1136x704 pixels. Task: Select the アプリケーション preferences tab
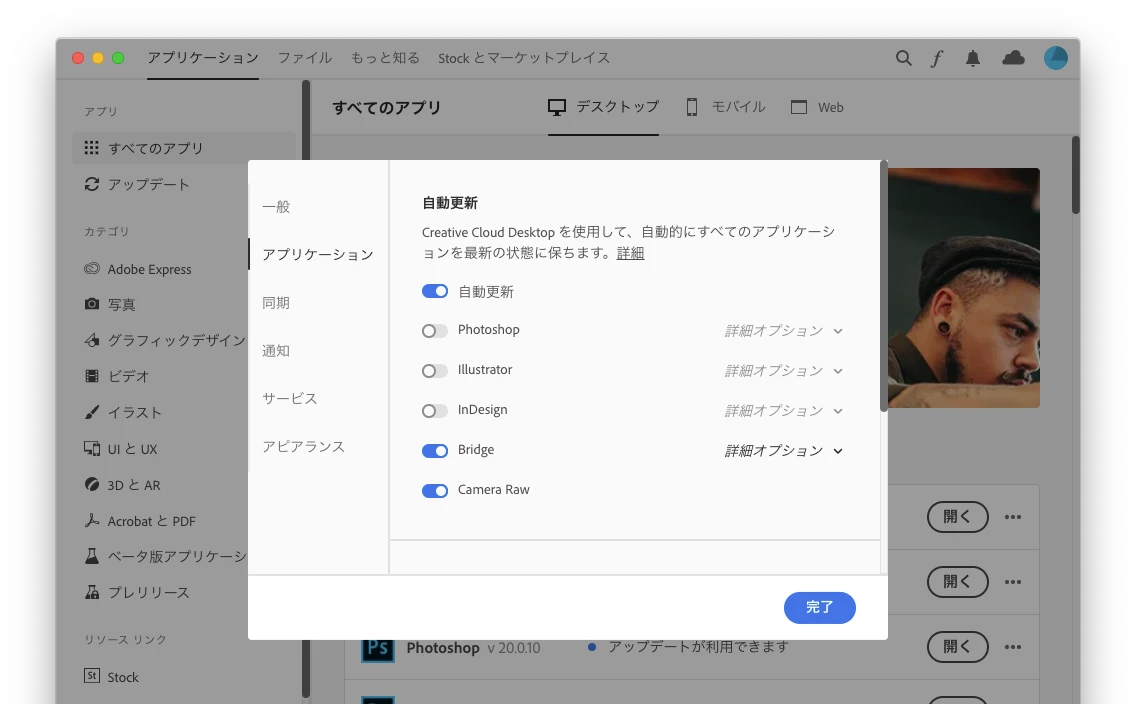[318, 254]
